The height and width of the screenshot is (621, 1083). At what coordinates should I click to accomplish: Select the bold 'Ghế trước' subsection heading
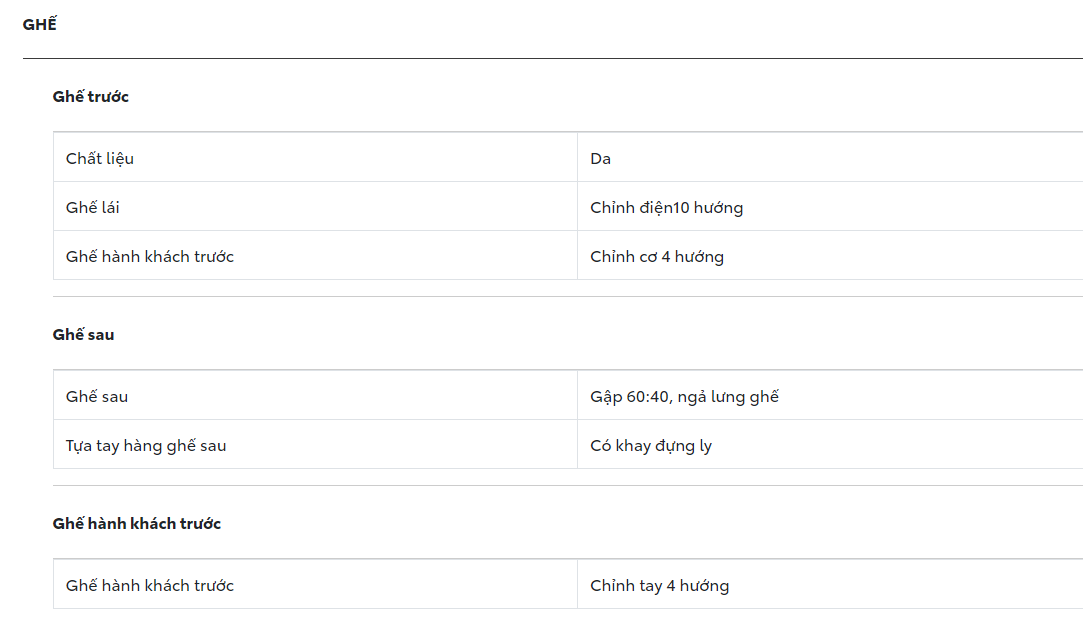pos(91,97)
